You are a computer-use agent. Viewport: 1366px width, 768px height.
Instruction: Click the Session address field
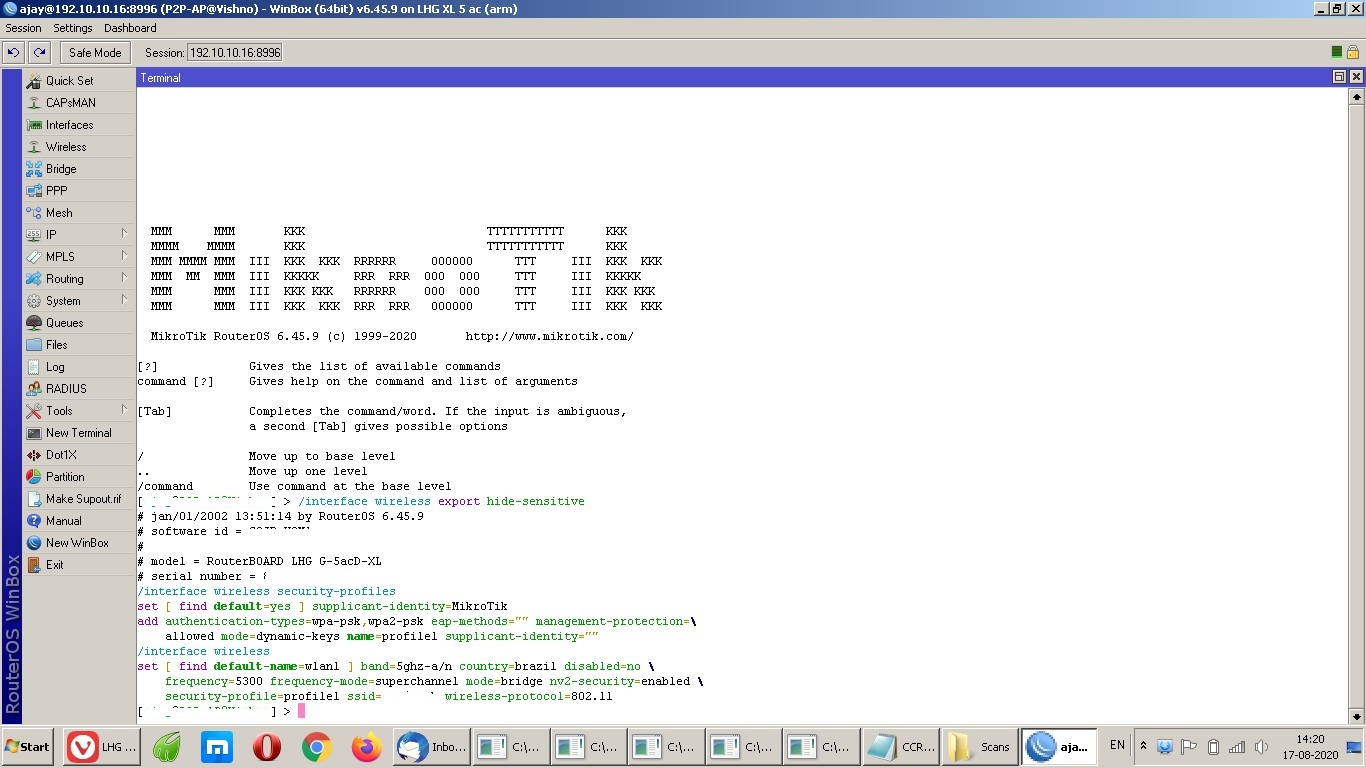pos(235,52)
